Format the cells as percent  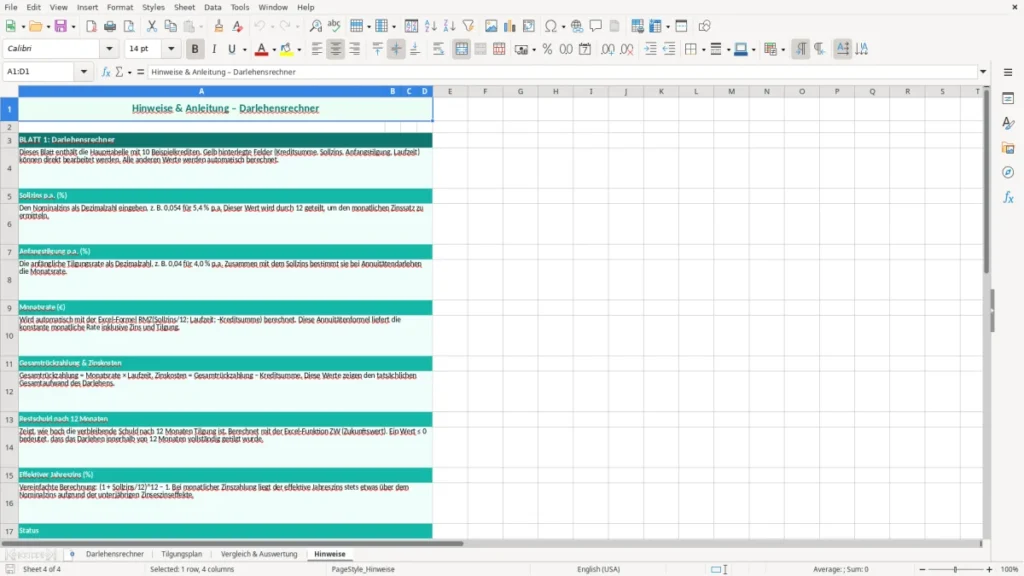pyautogui.click(x=547, y=49)
